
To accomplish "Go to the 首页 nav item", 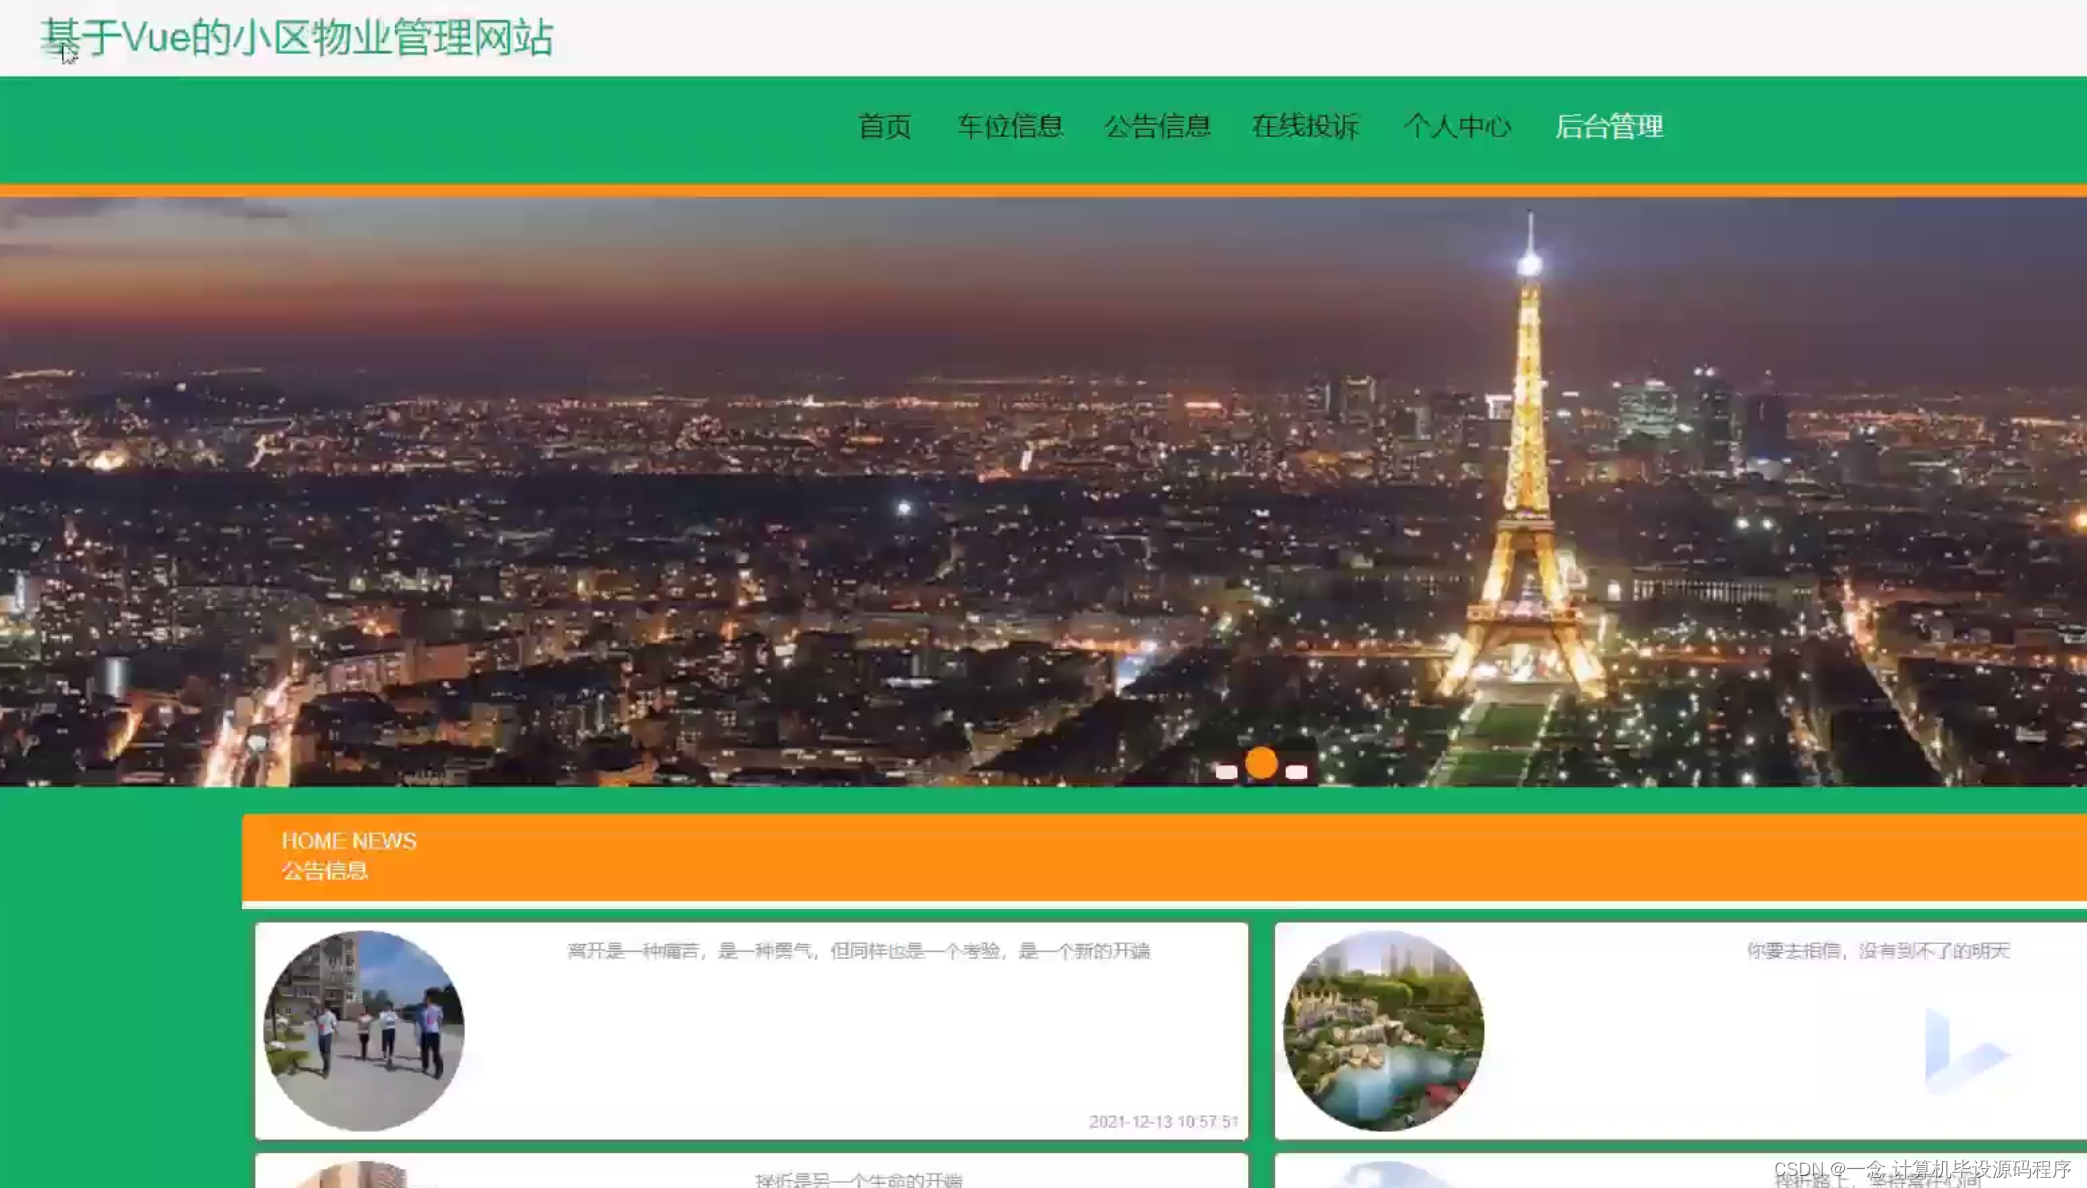I will pyautogui.click(x=884, y=127).
